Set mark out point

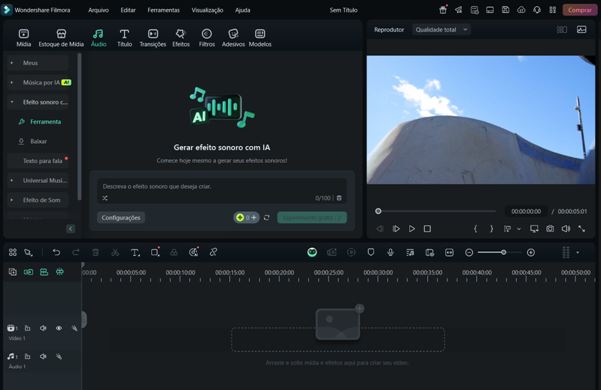(491, 229)
